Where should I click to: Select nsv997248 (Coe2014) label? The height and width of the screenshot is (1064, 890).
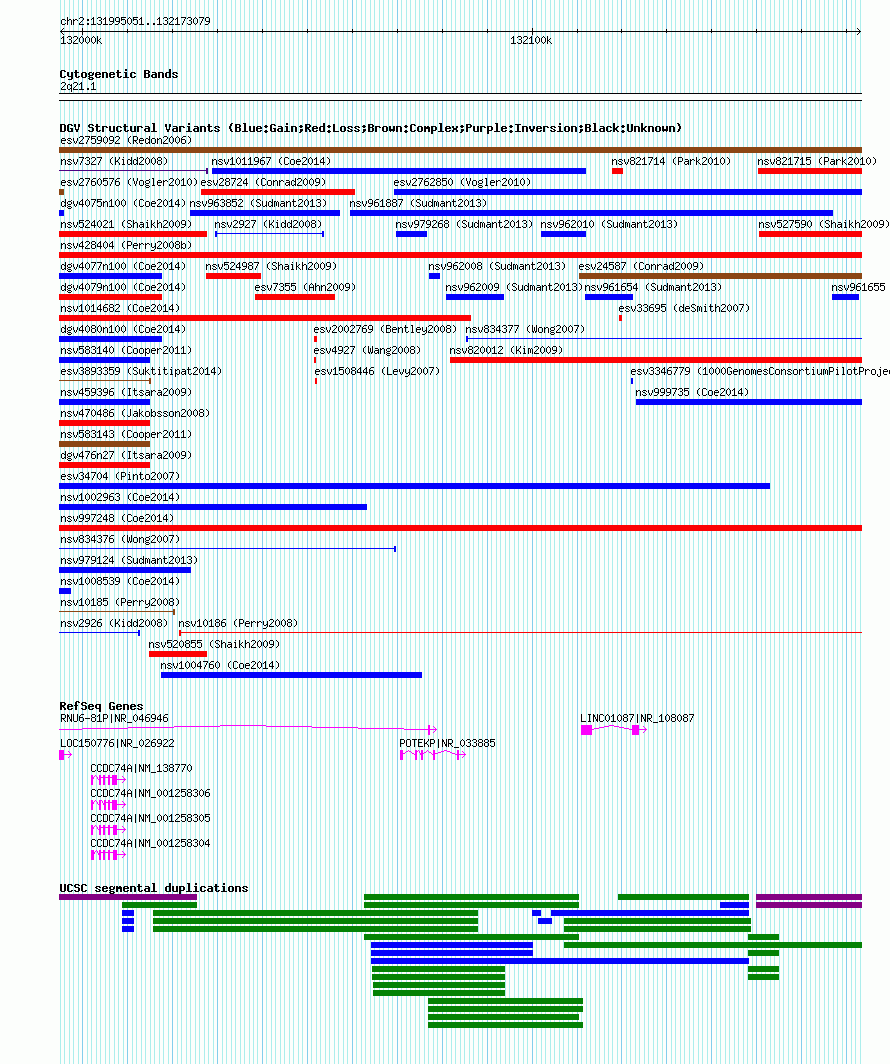(117, 519)
